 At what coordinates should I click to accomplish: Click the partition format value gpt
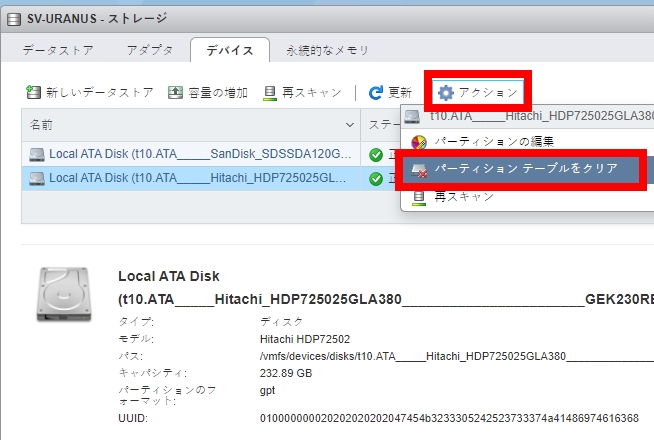[267, 391]
